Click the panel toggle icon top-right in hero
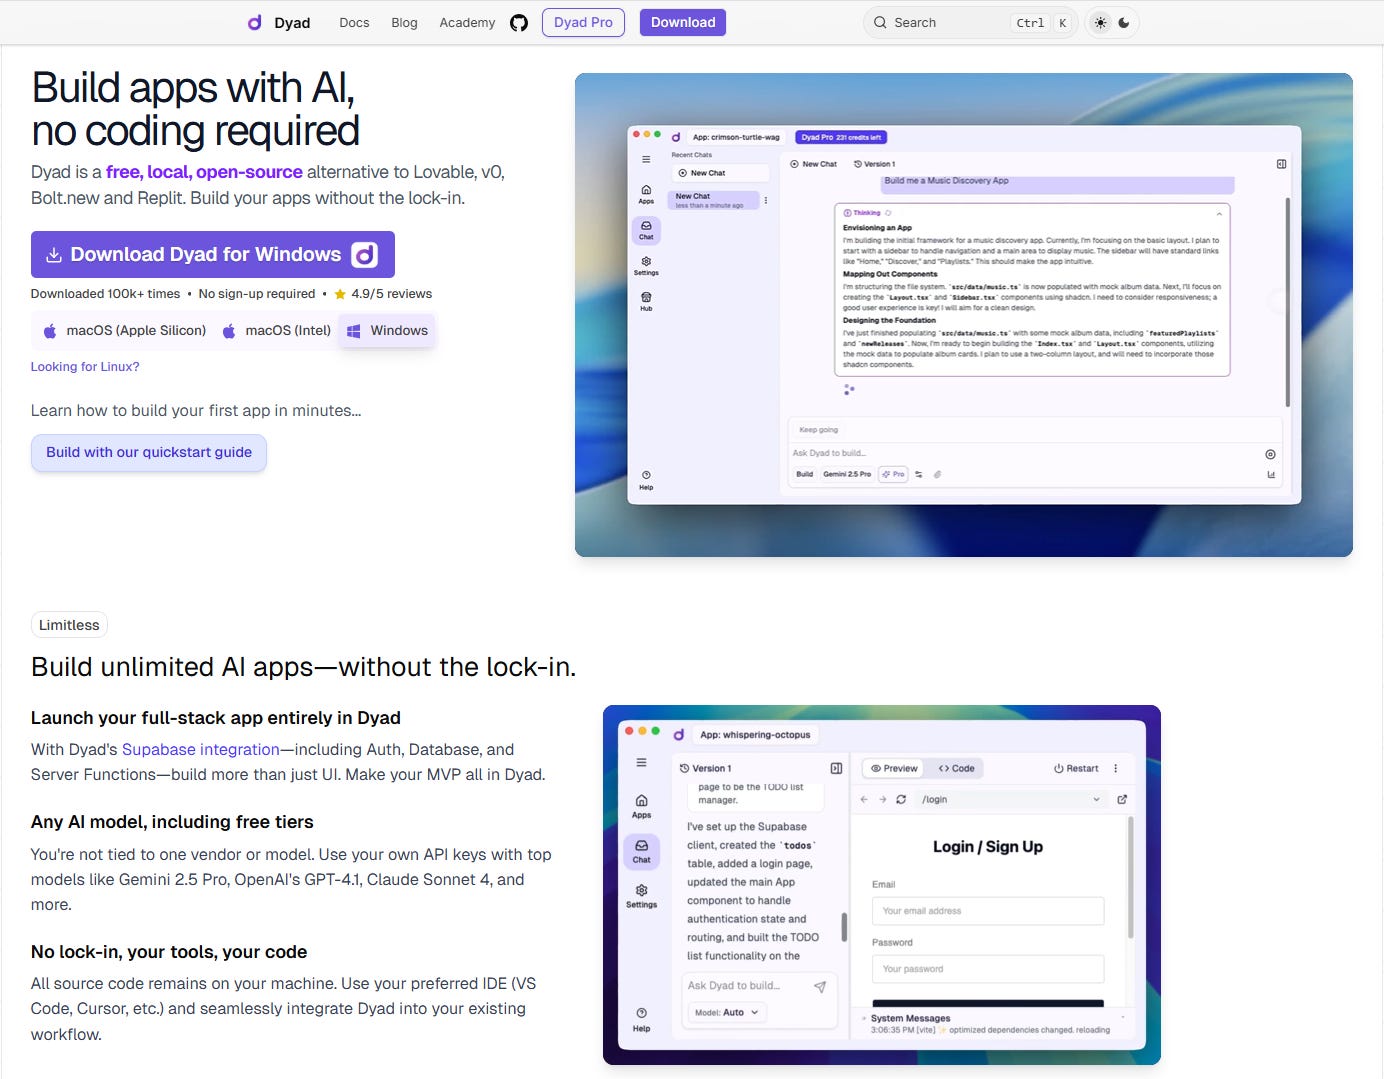This screenshot has height=1079, width=1384. 1281,164
